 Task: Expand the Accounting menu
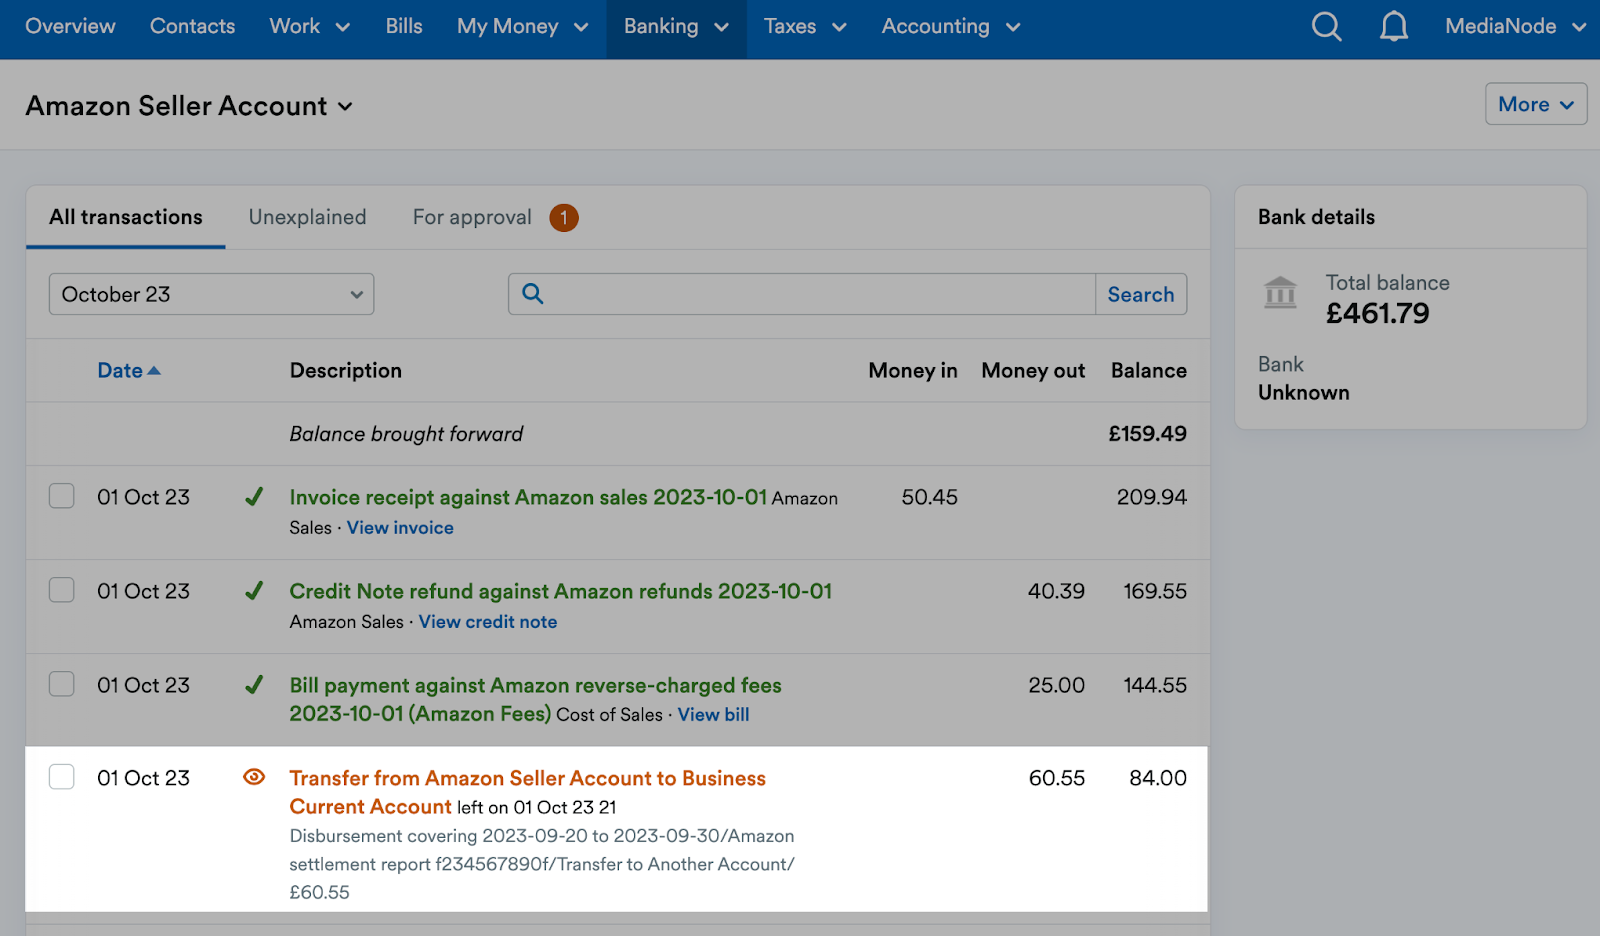click(x=950, y=27)
